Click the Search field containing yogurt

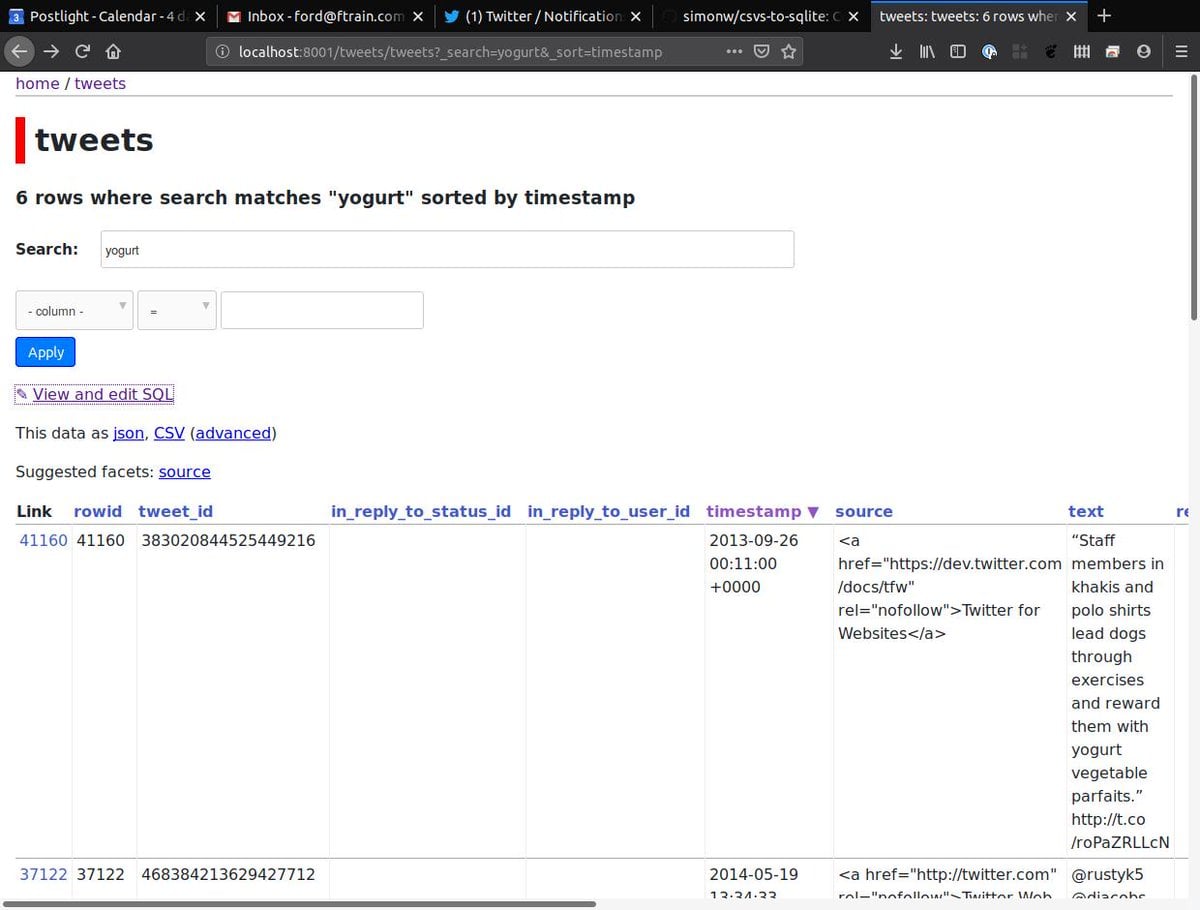pos(447,250)
